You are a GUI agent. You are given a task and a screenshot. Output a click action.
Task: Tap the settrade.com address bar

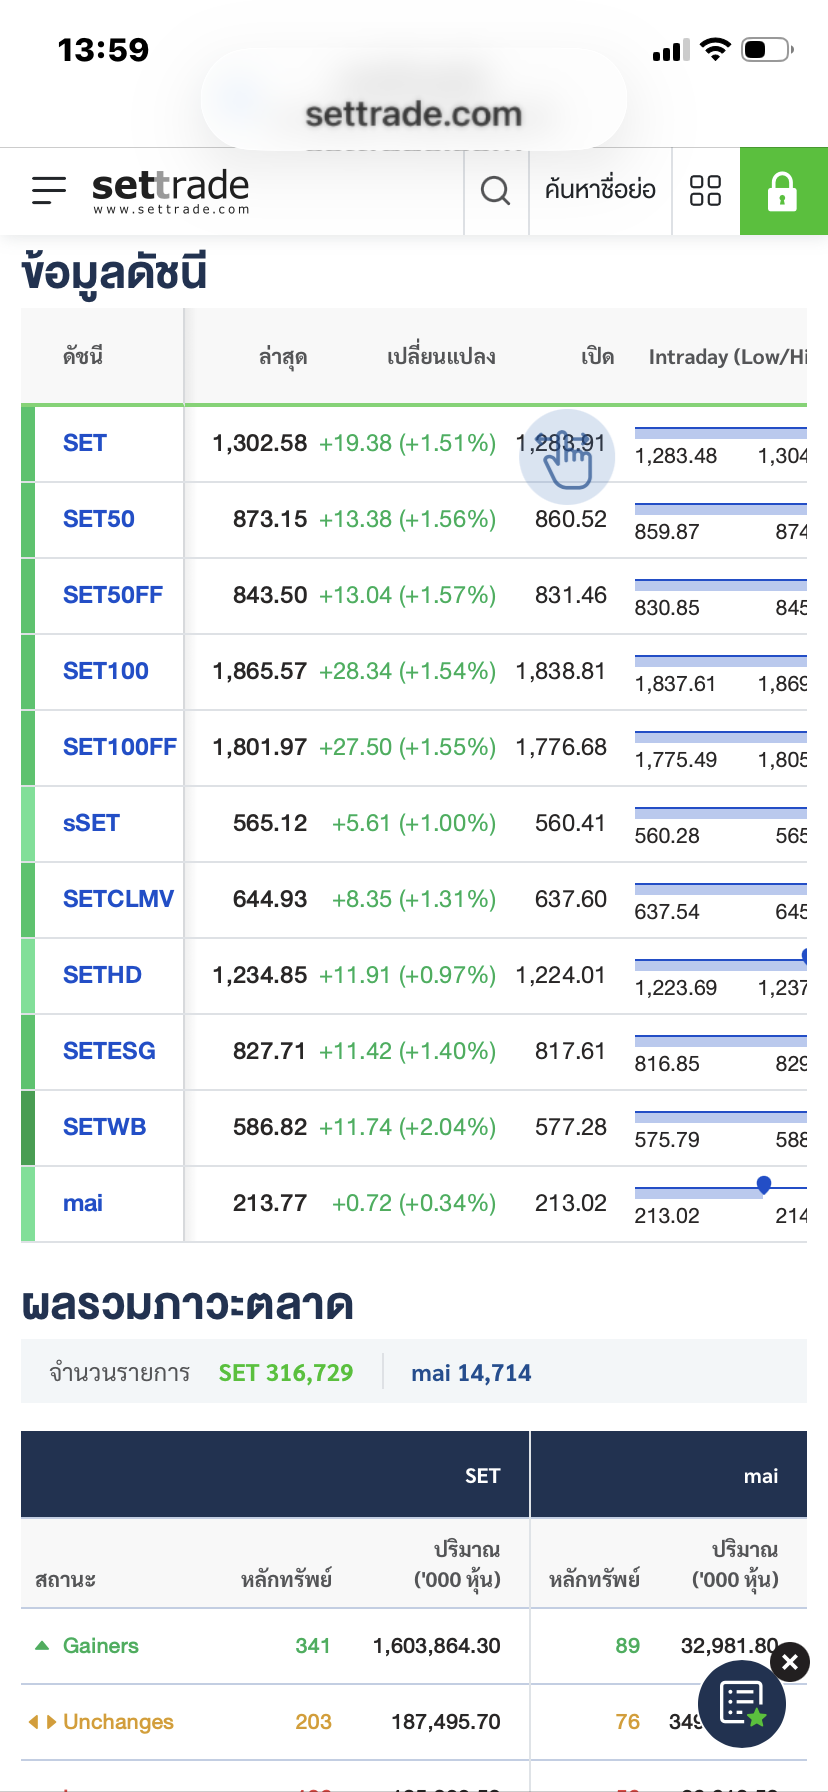pos(413,114)
